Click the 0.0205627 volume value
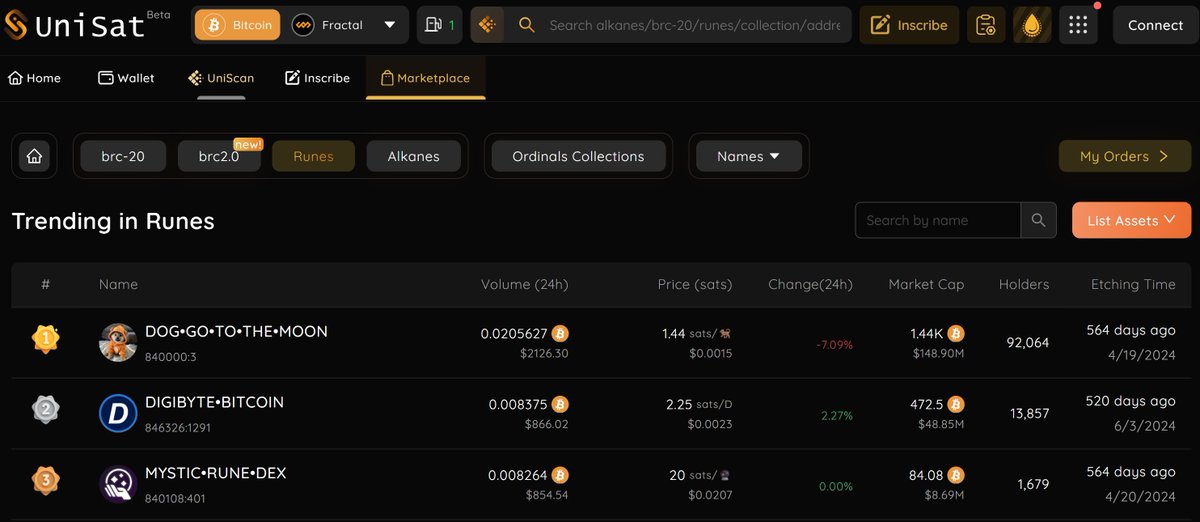The image size is (1200, 522). click(x=515, y=333)
